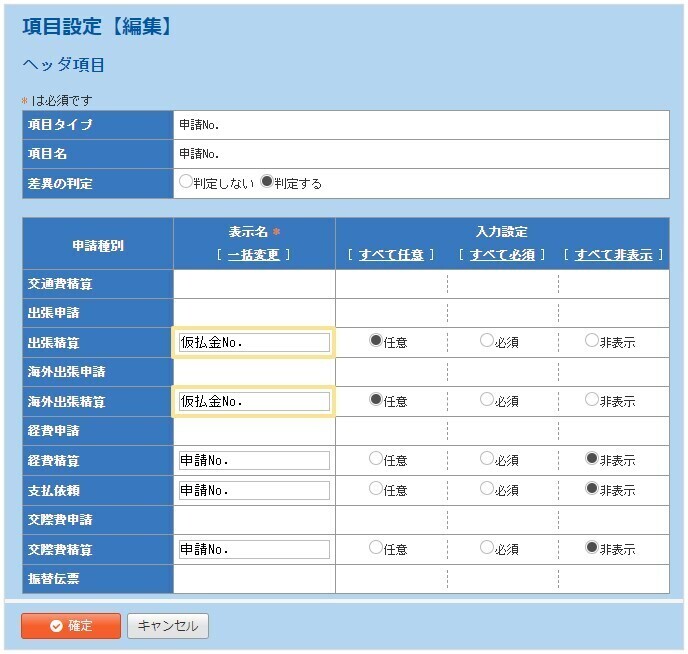Viewport: 688px width, 654px height.
Task: Set 支払依頼 to 必須
Action: pos(487,489)
